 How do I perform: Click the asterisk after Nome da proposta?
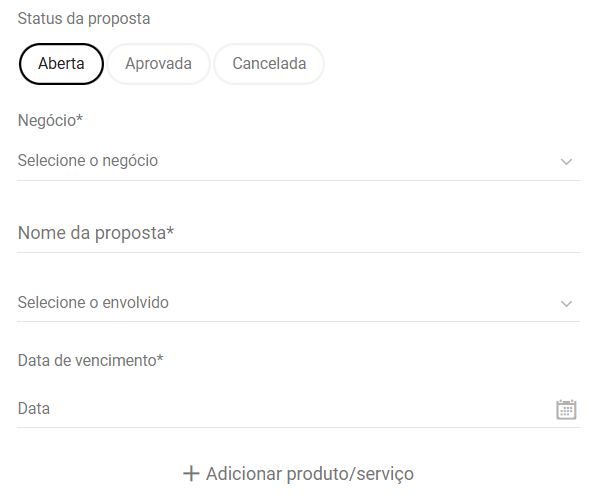170,231
